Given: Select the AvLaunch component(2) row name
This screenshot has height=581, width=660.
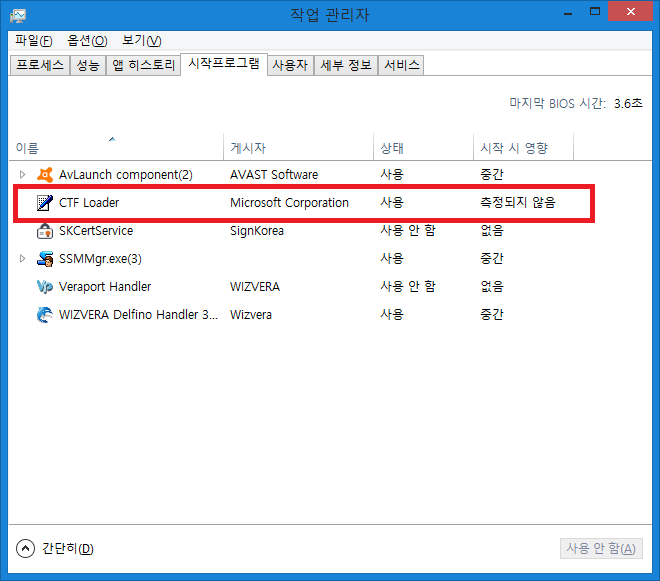Looking at the screenshot, I should [x=126, y=175].
